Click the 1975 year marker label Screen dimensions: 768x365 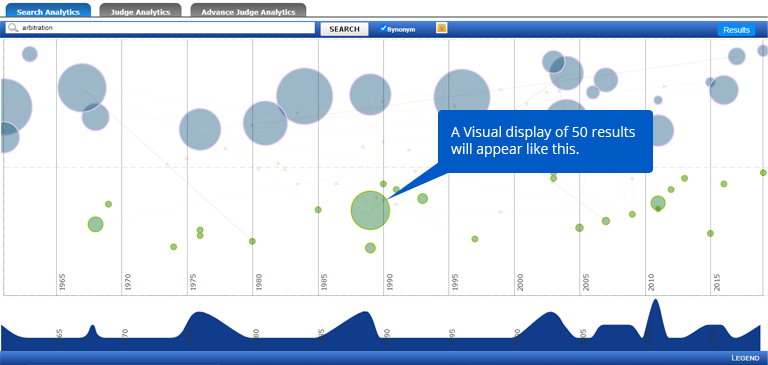(x=193, y=283)
